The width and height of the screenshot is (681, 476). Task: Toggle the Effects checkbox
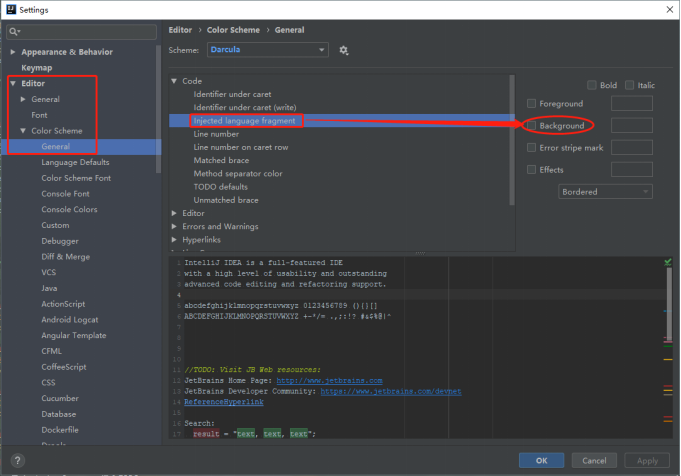pos(531,169)
